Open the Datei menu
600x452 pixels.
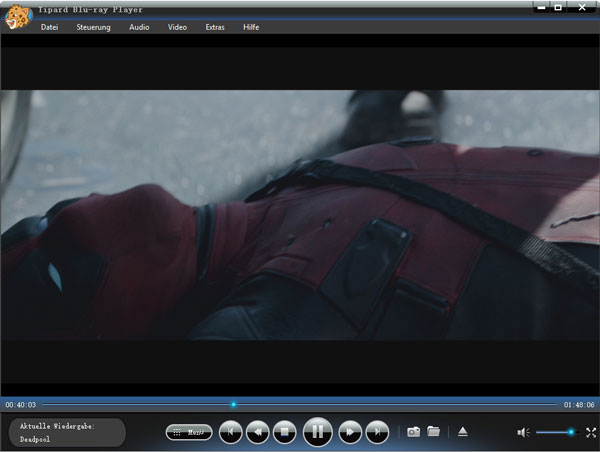point(49,27)
